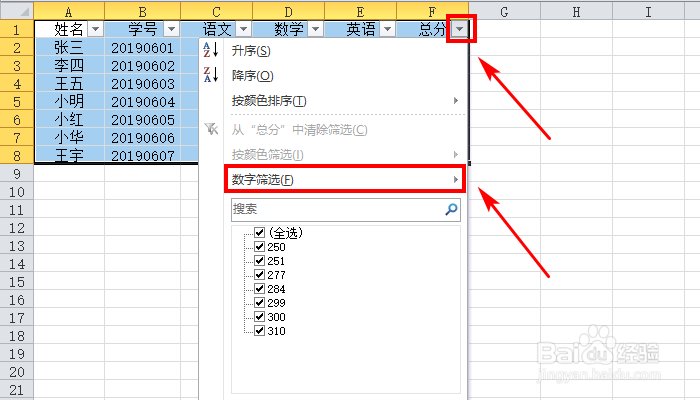700x400 pixels.
Task: Select row 10 header
Action: (x=17, y=192)
